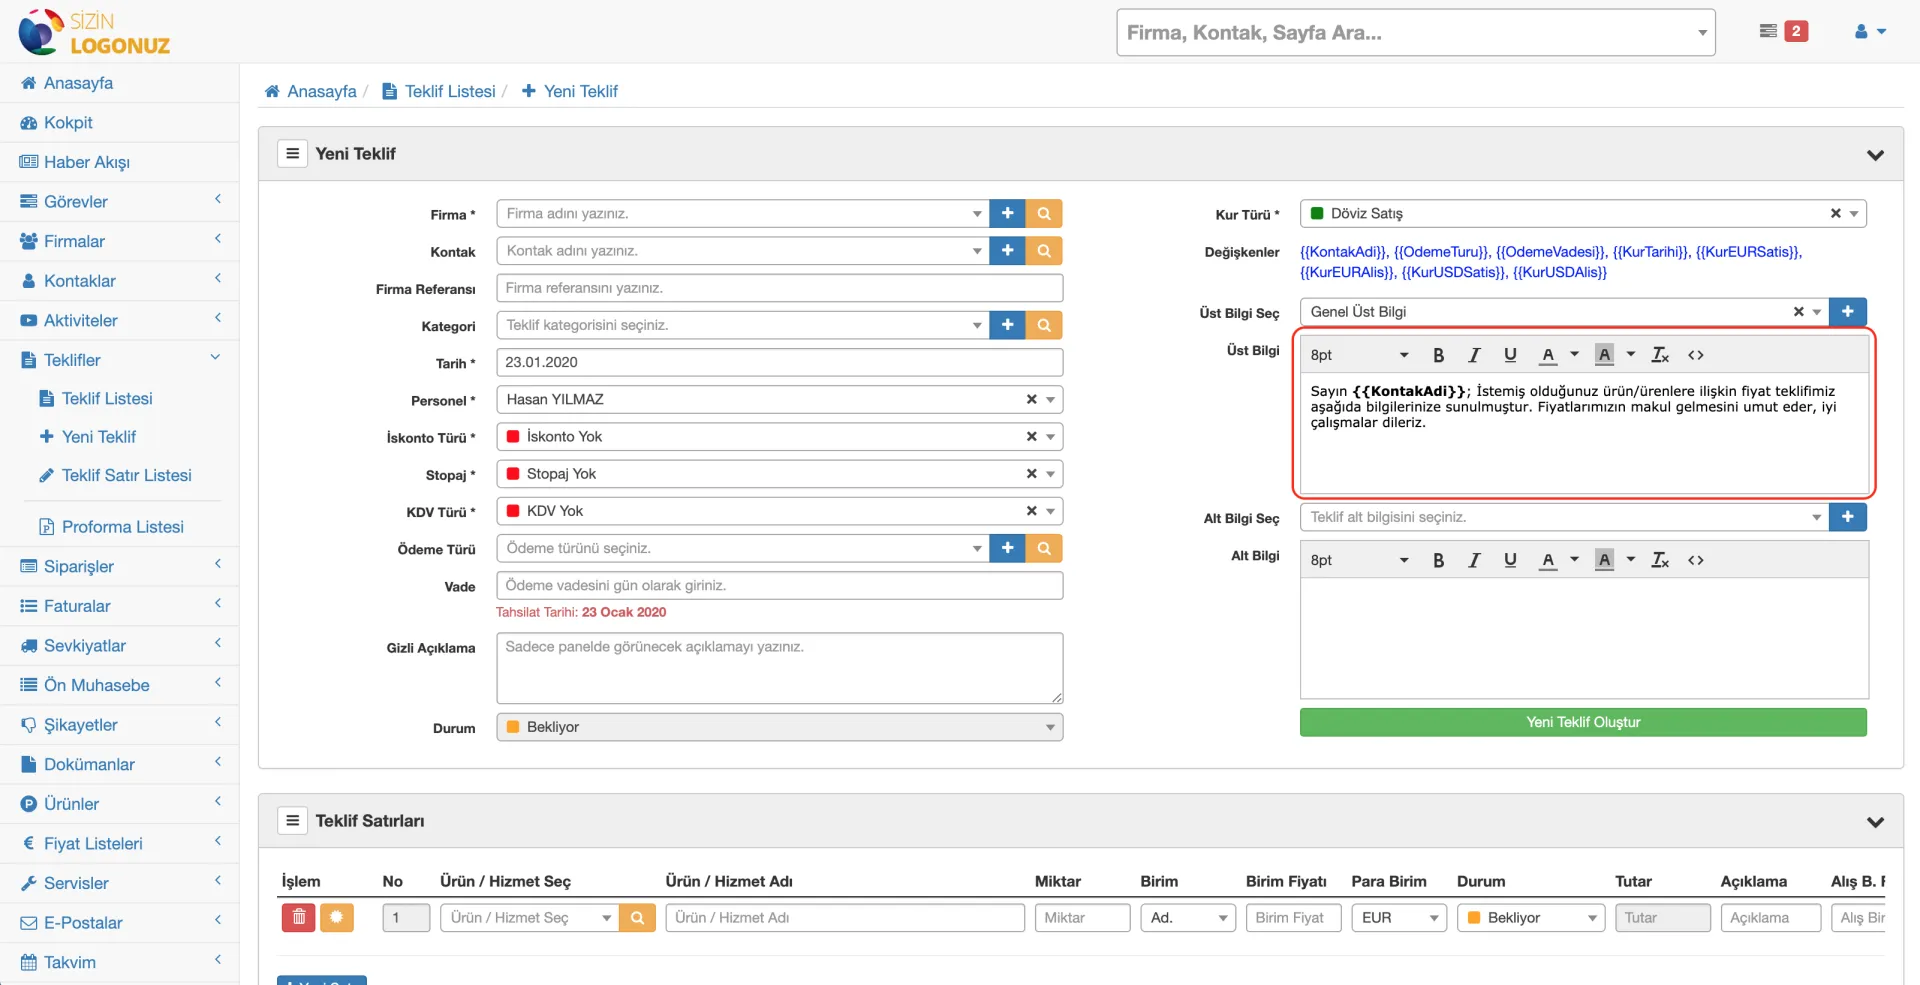Click the Gizli Açıklama text area

point(779,668)
